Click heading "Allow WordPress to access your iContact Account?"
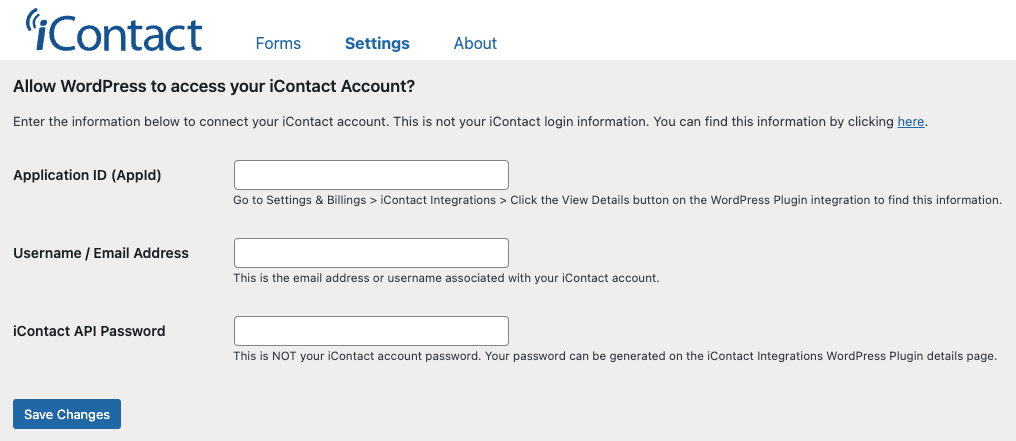Viewport: 1016px width, 441px height. pyautogui.click(x=214, y=87)
